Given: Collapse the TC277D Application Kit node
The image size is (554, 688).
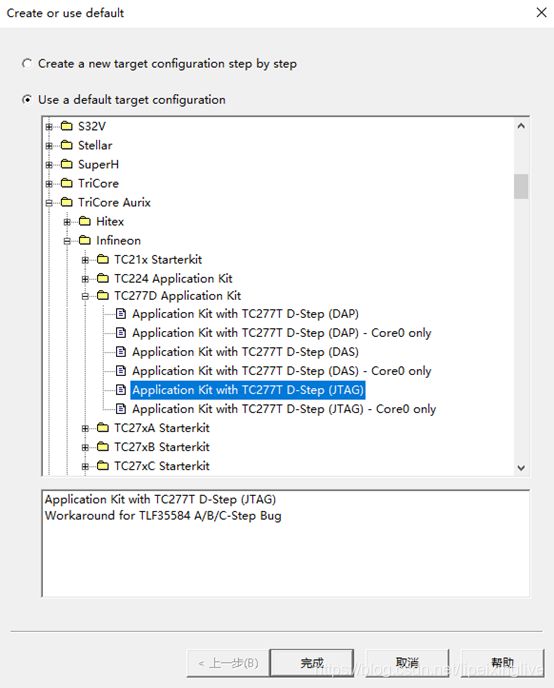Looking at the screenshot, I should 85,296.
